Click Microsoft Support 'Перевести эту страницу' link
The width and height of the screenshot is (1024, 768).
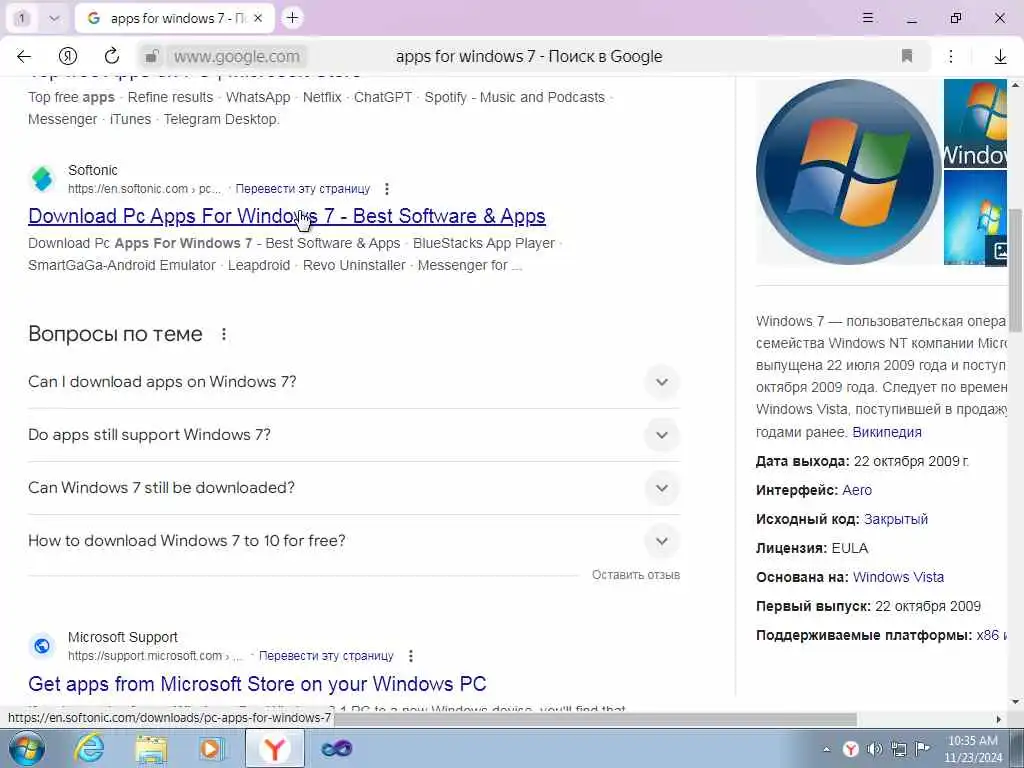(326, 656)
